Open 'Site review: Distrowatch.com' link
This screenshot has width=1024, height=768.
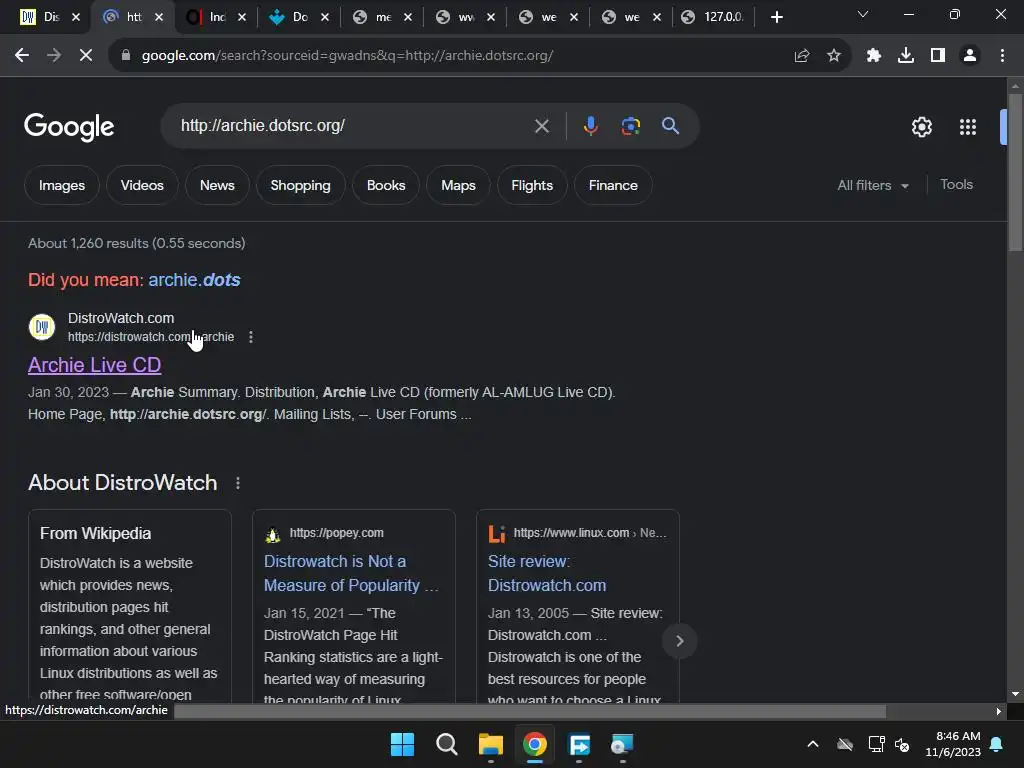tap(547, 573)
